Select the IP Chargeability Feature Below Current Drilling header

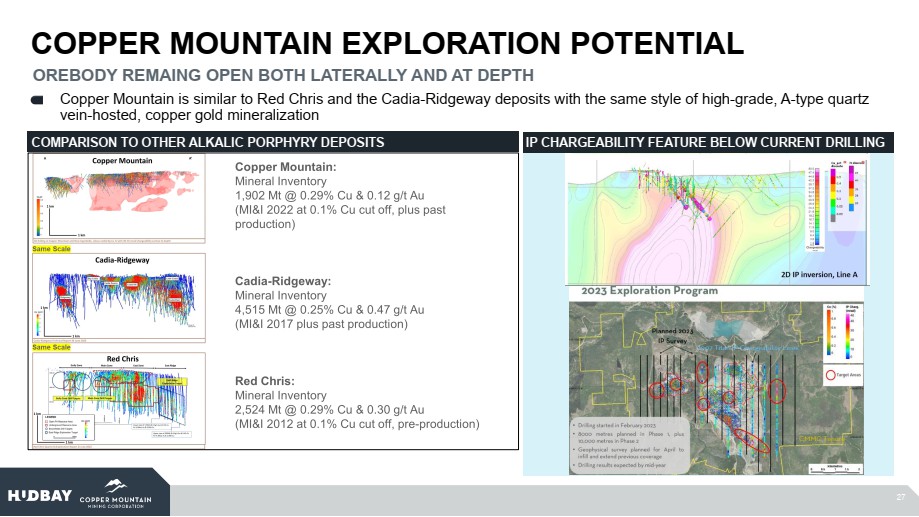pos(704,142)
